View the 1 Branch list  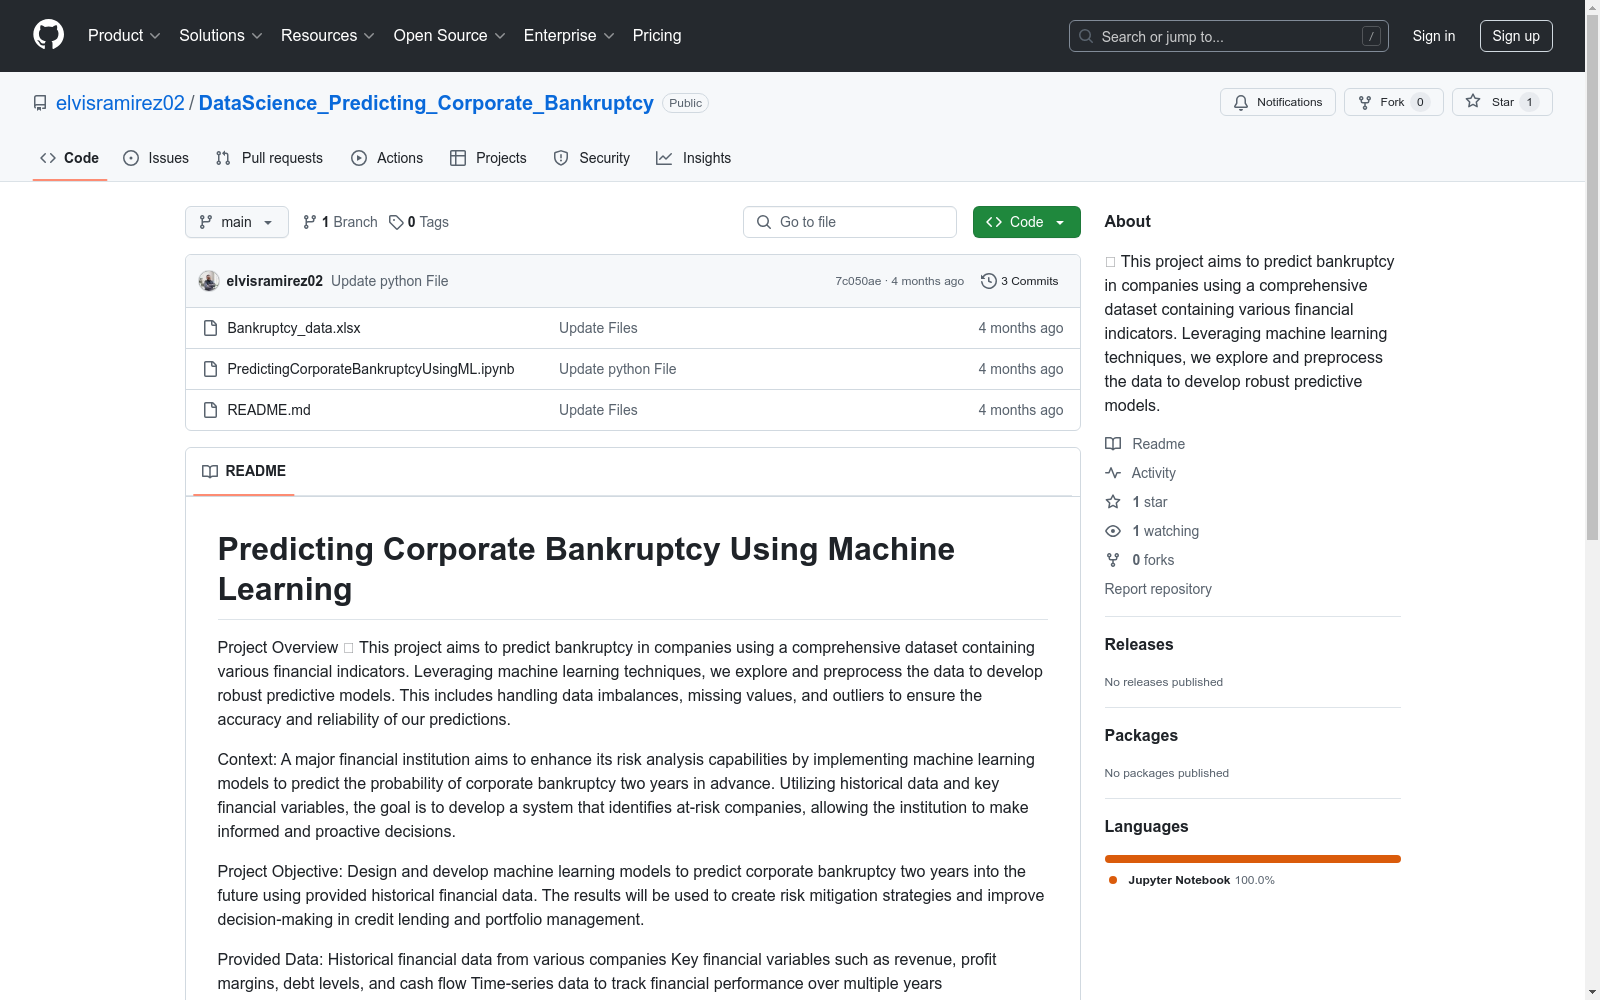(340, 222)
